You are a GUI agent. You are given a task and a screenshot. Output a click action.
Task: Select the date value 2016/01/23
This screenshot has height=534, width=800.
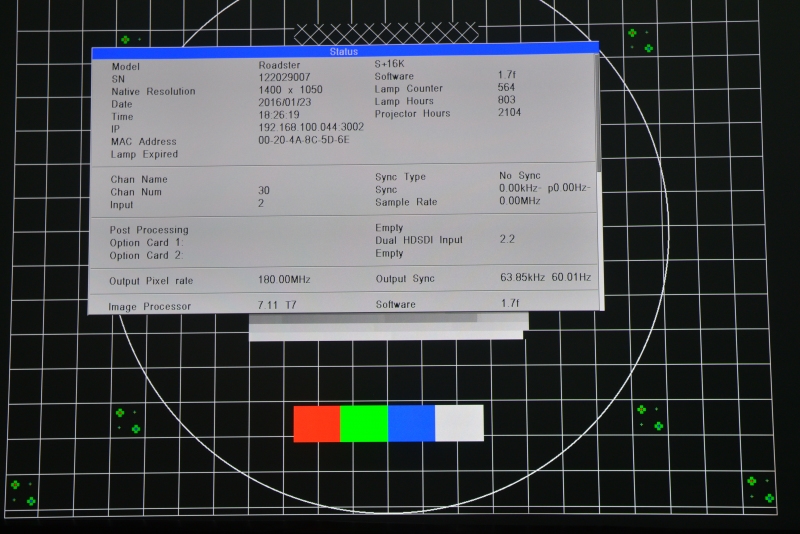[x=285, y=102]
